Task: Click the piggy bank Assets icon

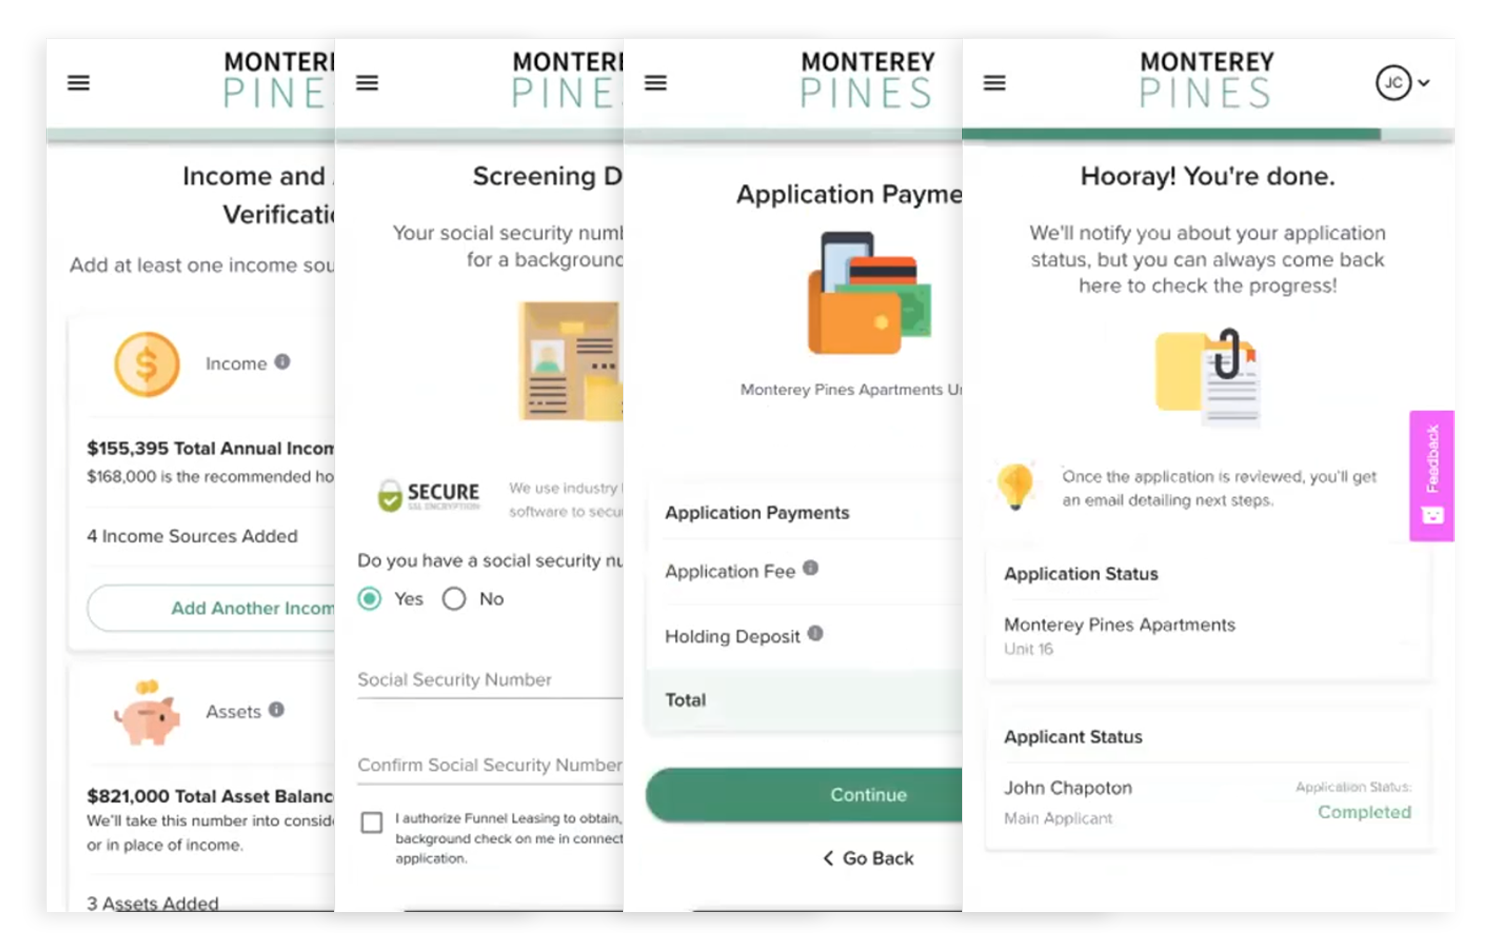Action: click(147, 712)
